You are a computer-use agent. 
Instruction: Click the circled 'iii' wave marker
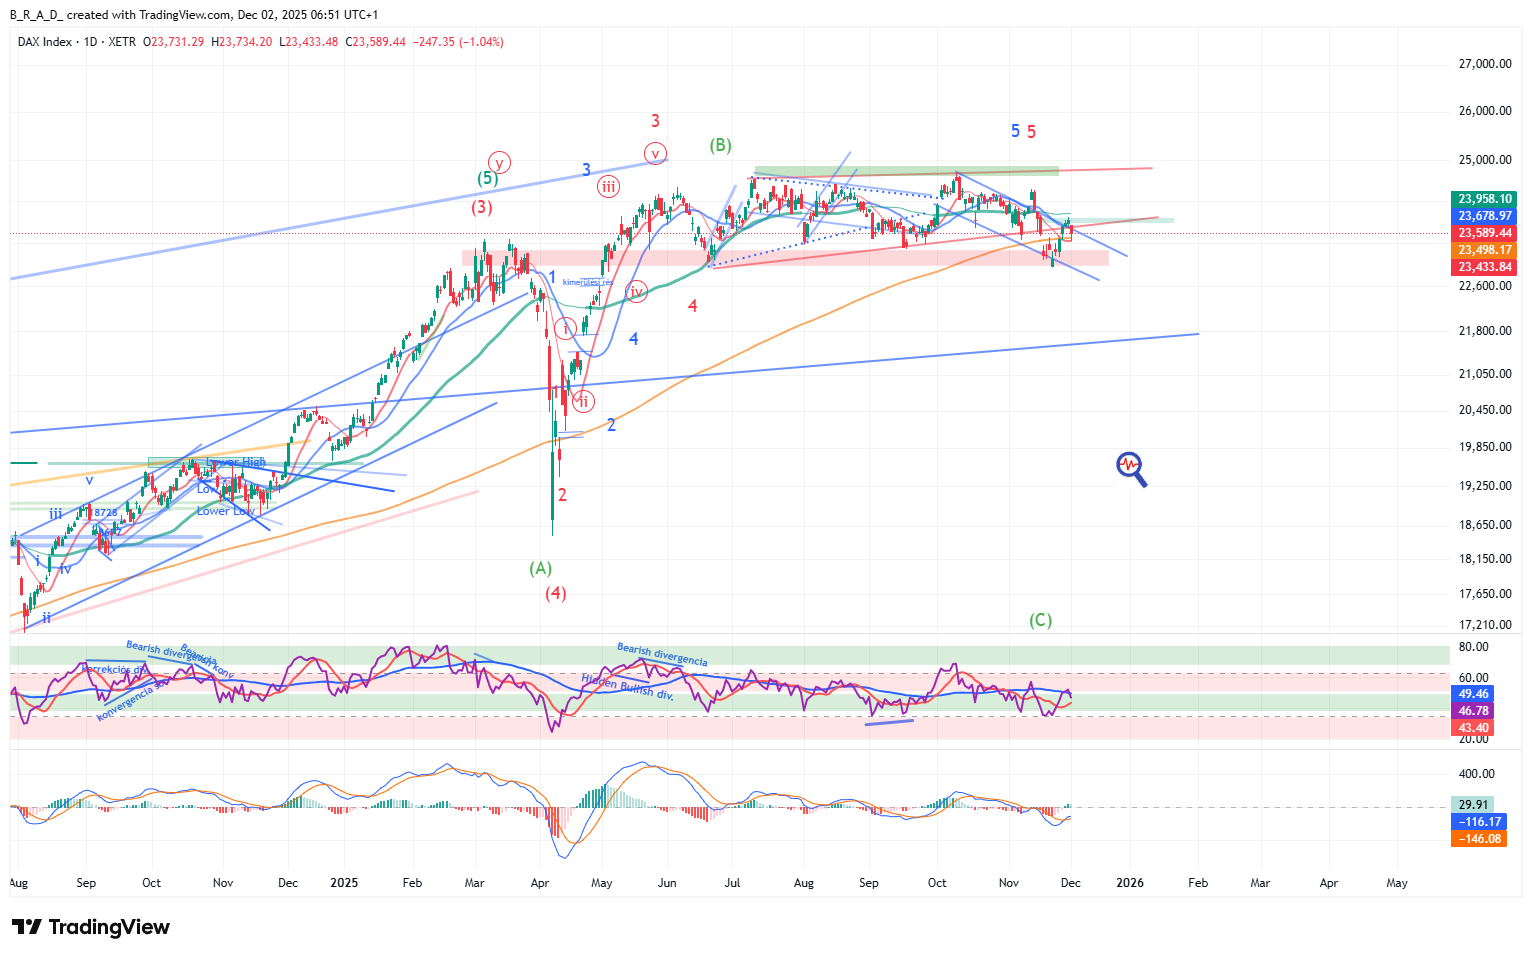(608, 186)
